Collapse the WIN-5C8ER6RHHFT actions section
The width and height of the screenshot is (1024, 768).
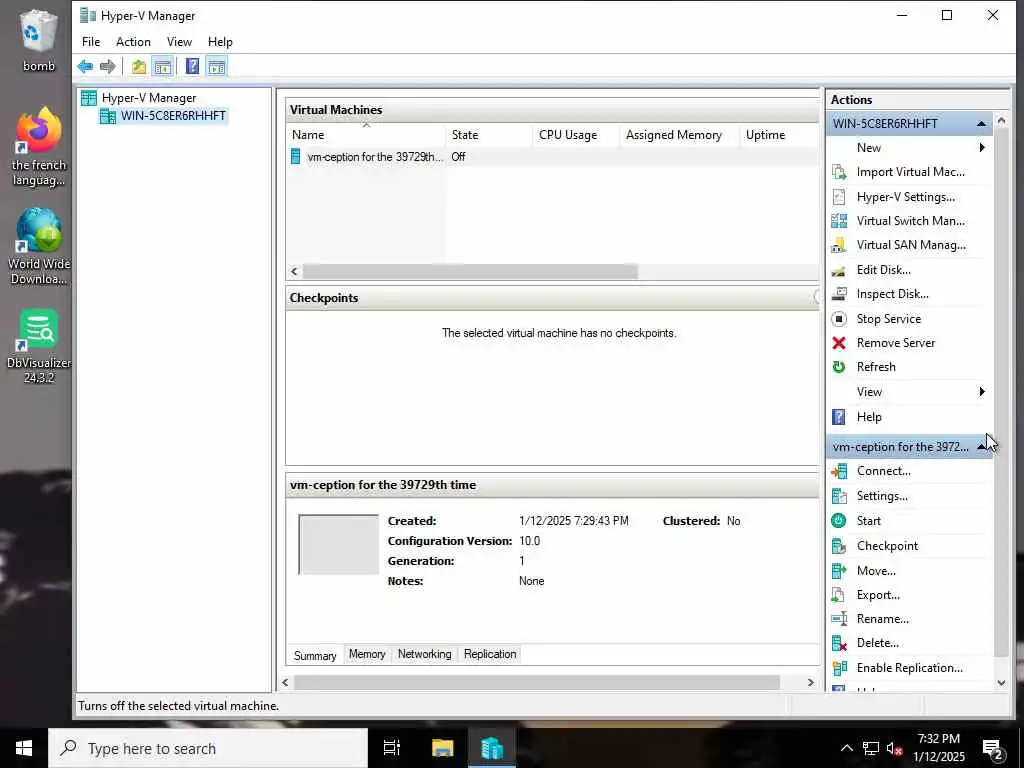point(981,123)
